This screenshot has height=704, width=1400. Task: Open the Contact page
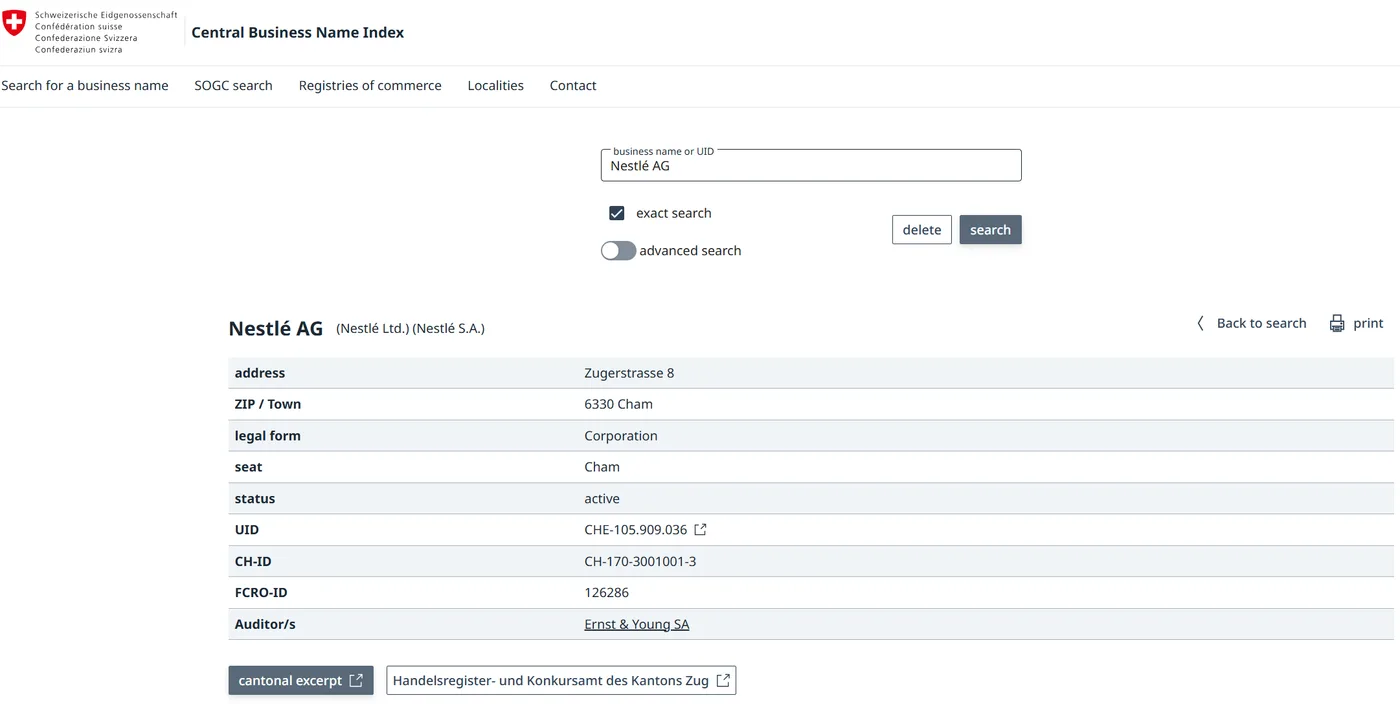[573, 86]
